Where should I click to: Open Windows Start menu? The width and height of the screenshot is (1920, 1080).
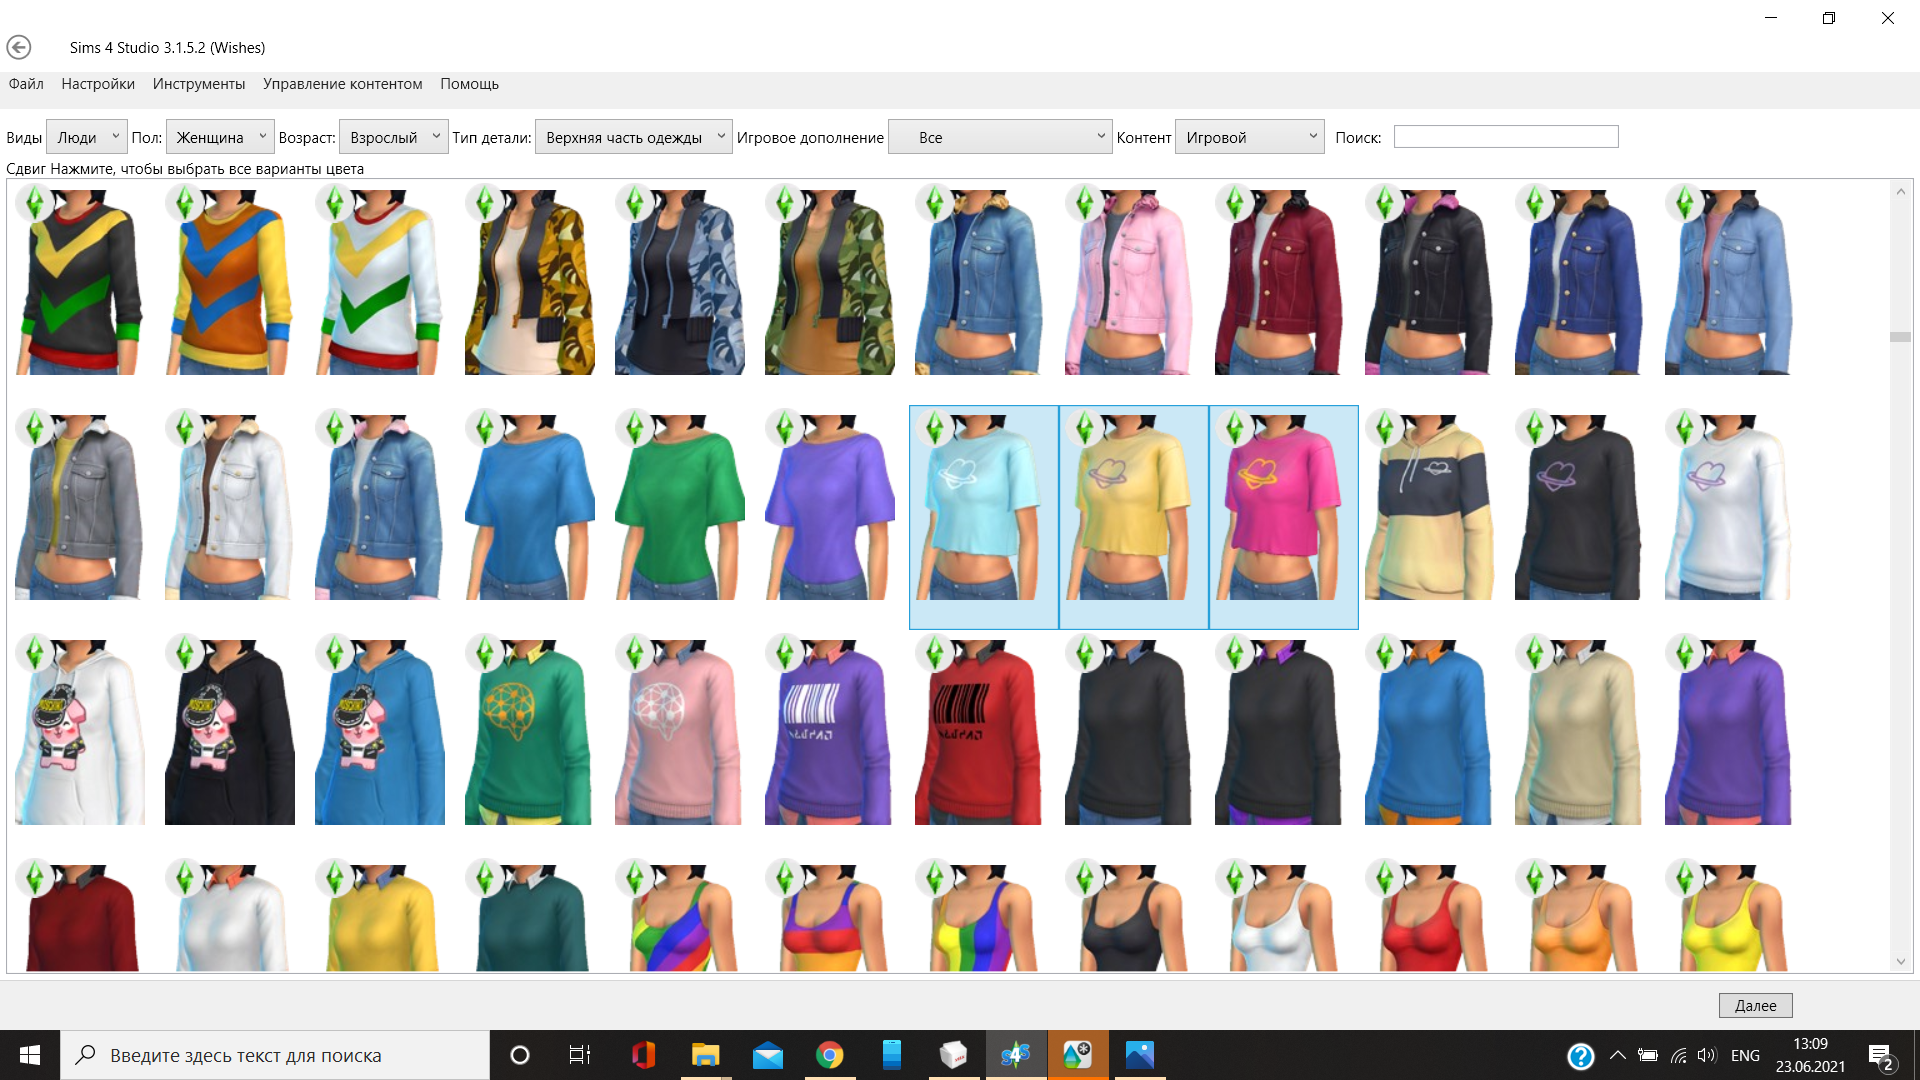click(30, 1055)
